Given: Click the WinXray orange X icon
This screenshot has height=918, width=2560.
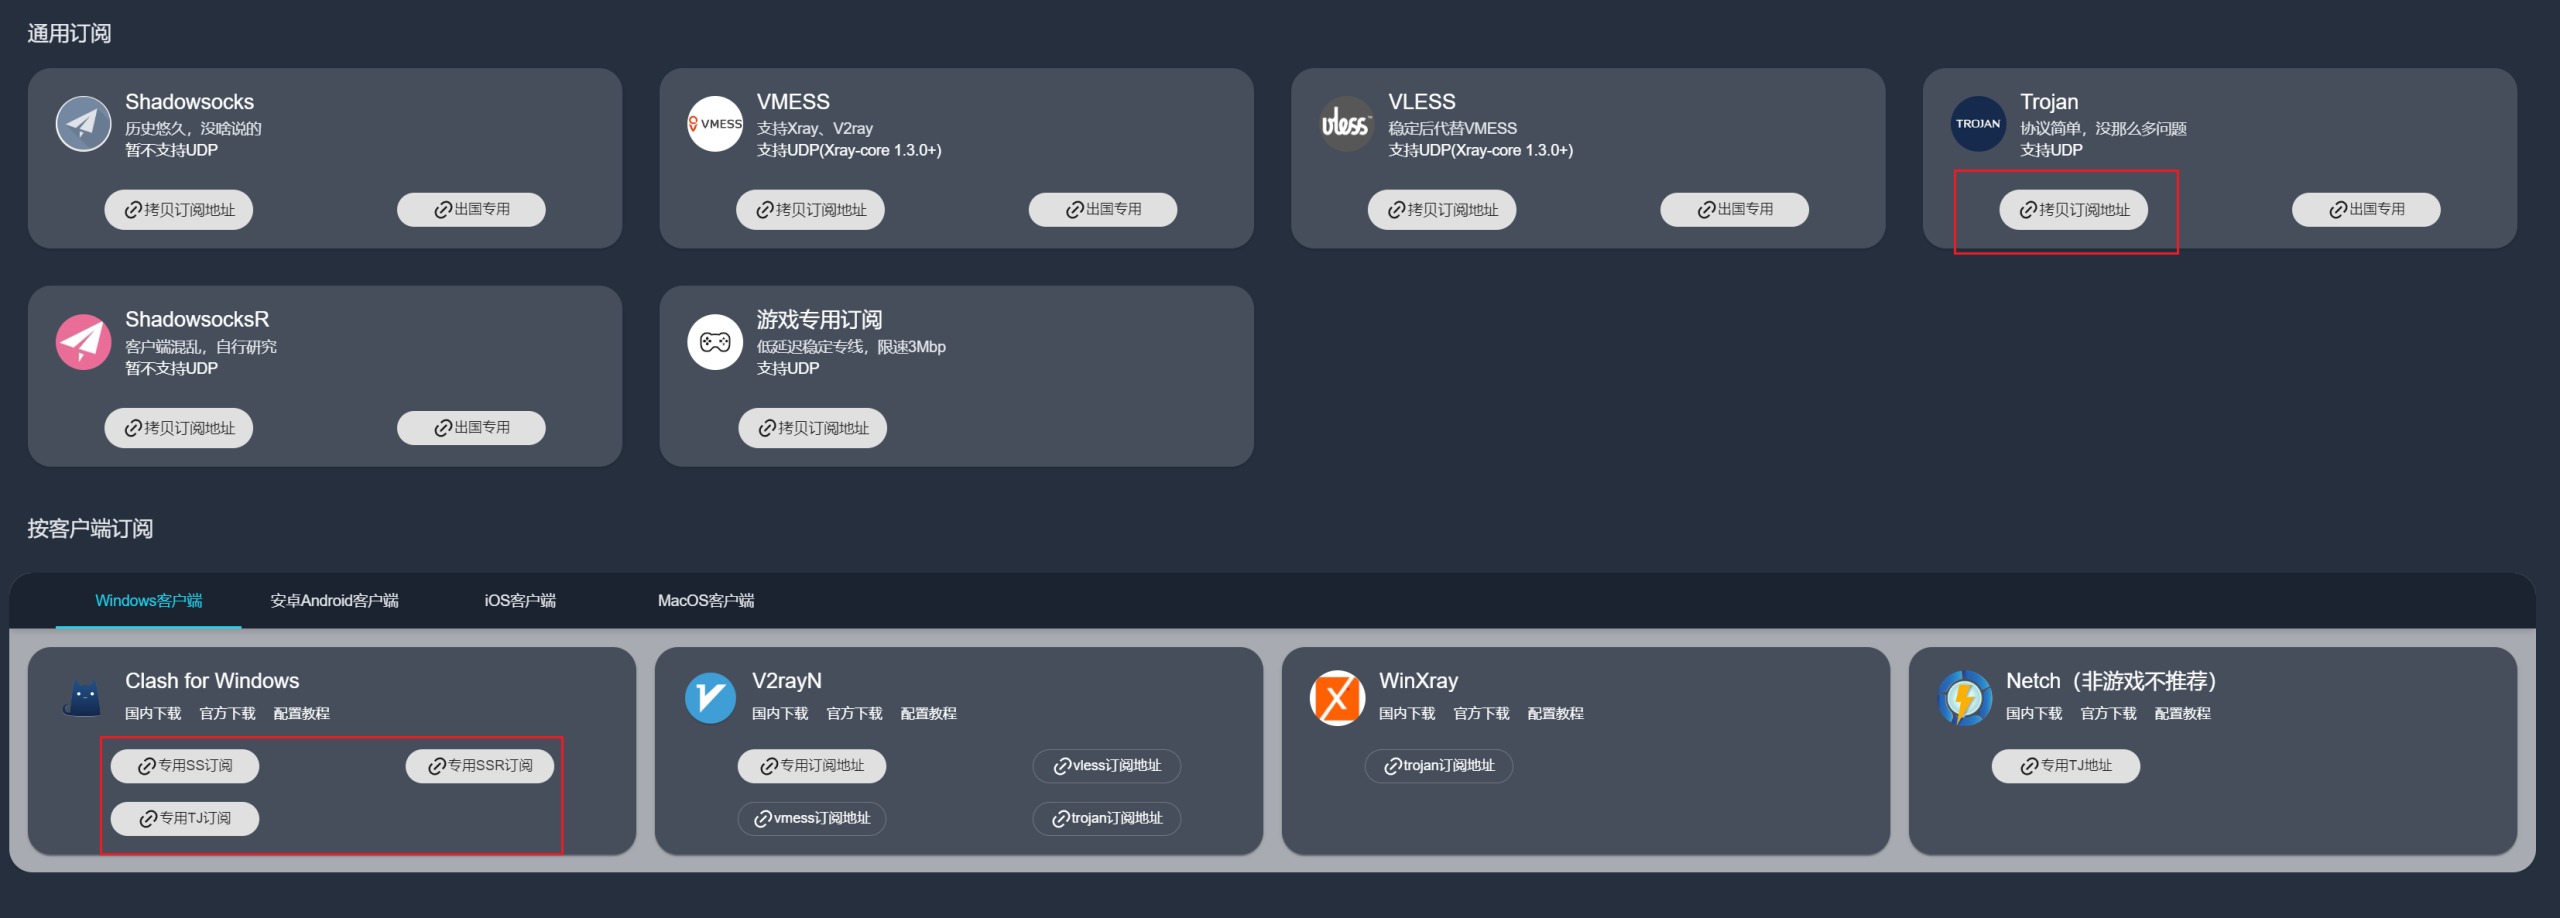Looking at the screenshot, I should [x=1337, y=697].
